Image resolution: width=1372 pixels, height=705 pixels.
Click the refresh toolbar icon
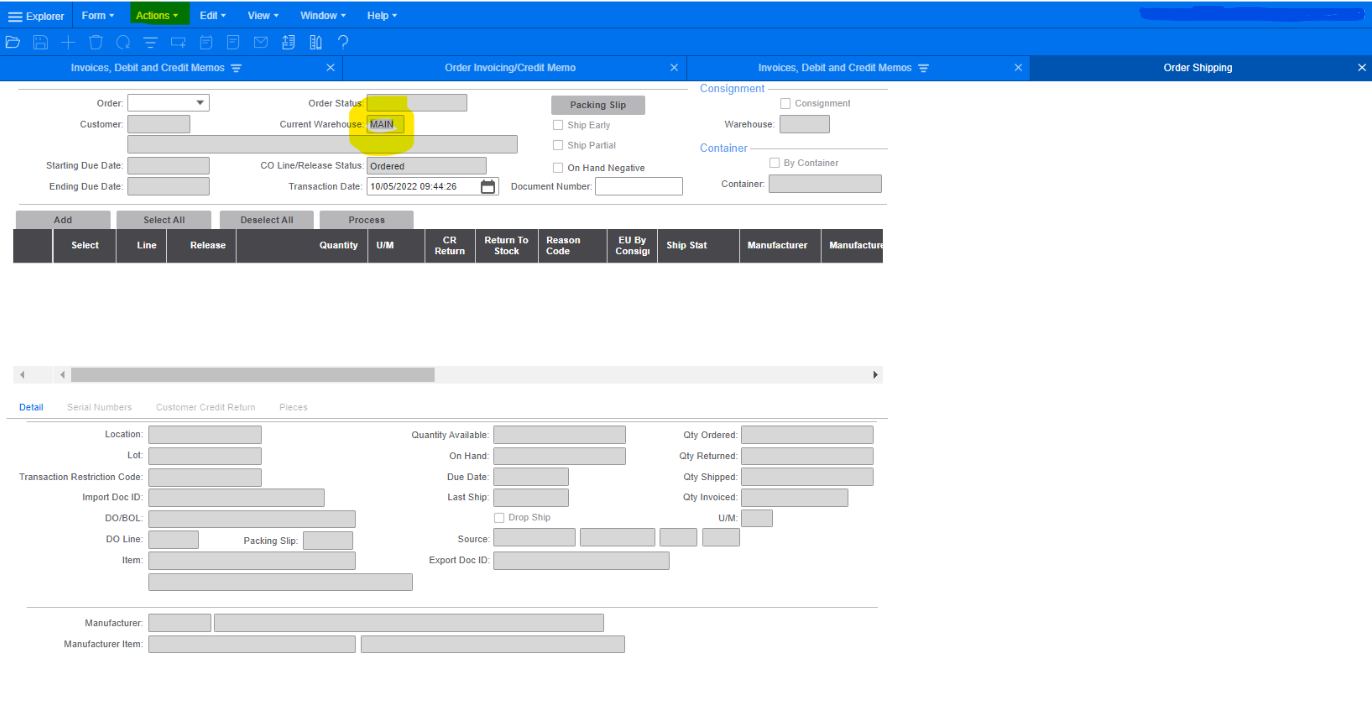123,42
